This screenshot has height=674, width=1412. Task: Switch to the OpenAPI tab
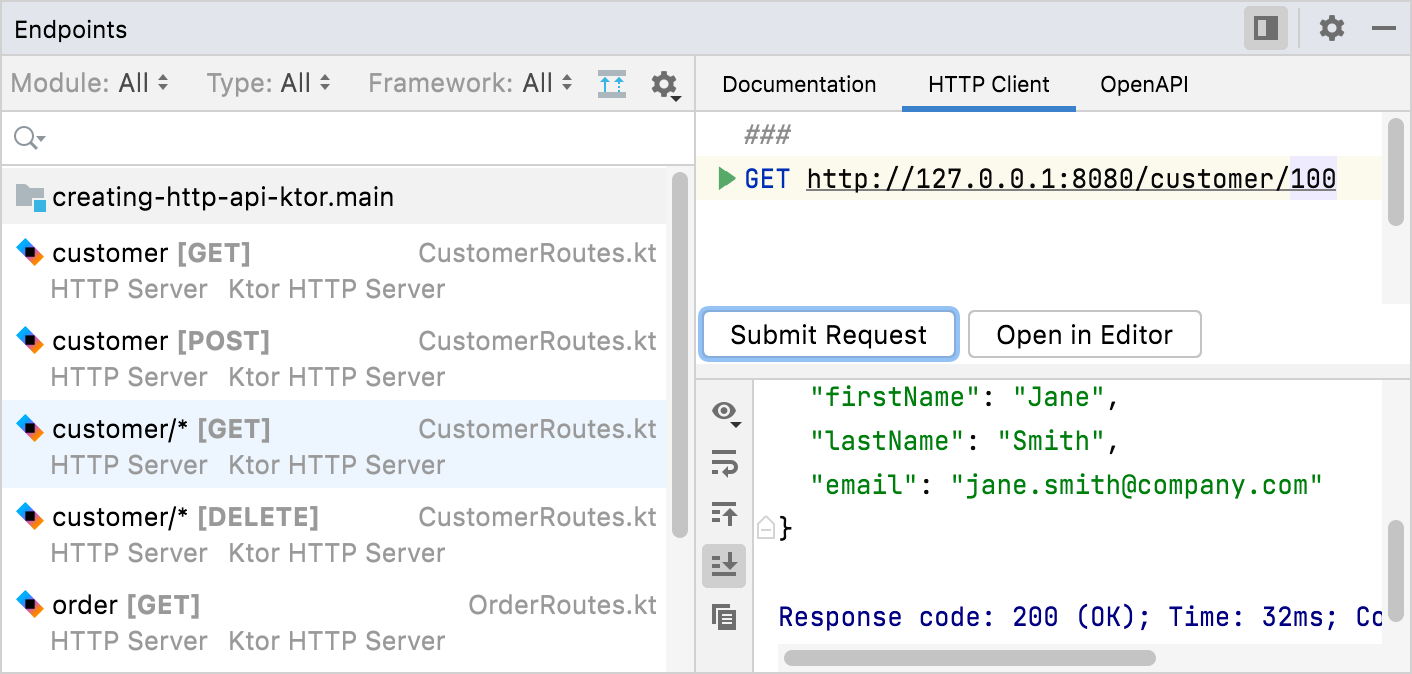point(1144,84)
